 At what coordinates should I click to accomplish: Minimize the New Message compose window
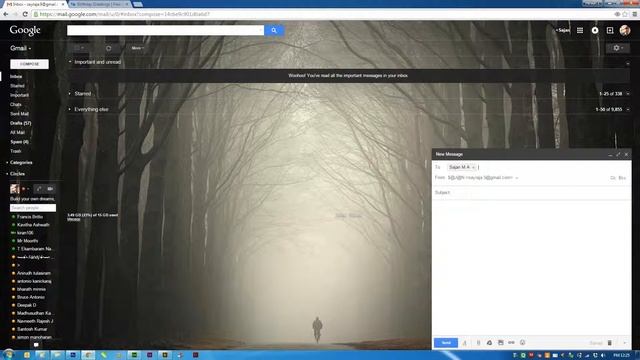[610, 154]
